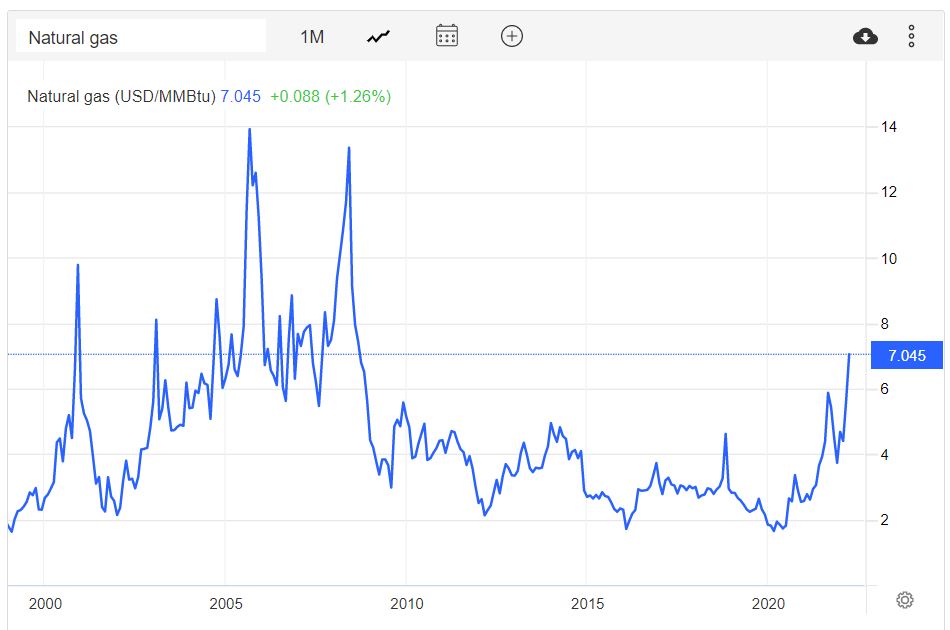Select the Natural gas (USD/MMBtu) legend text
Viewport: 950px width, 630px height.
coord(121,96)
